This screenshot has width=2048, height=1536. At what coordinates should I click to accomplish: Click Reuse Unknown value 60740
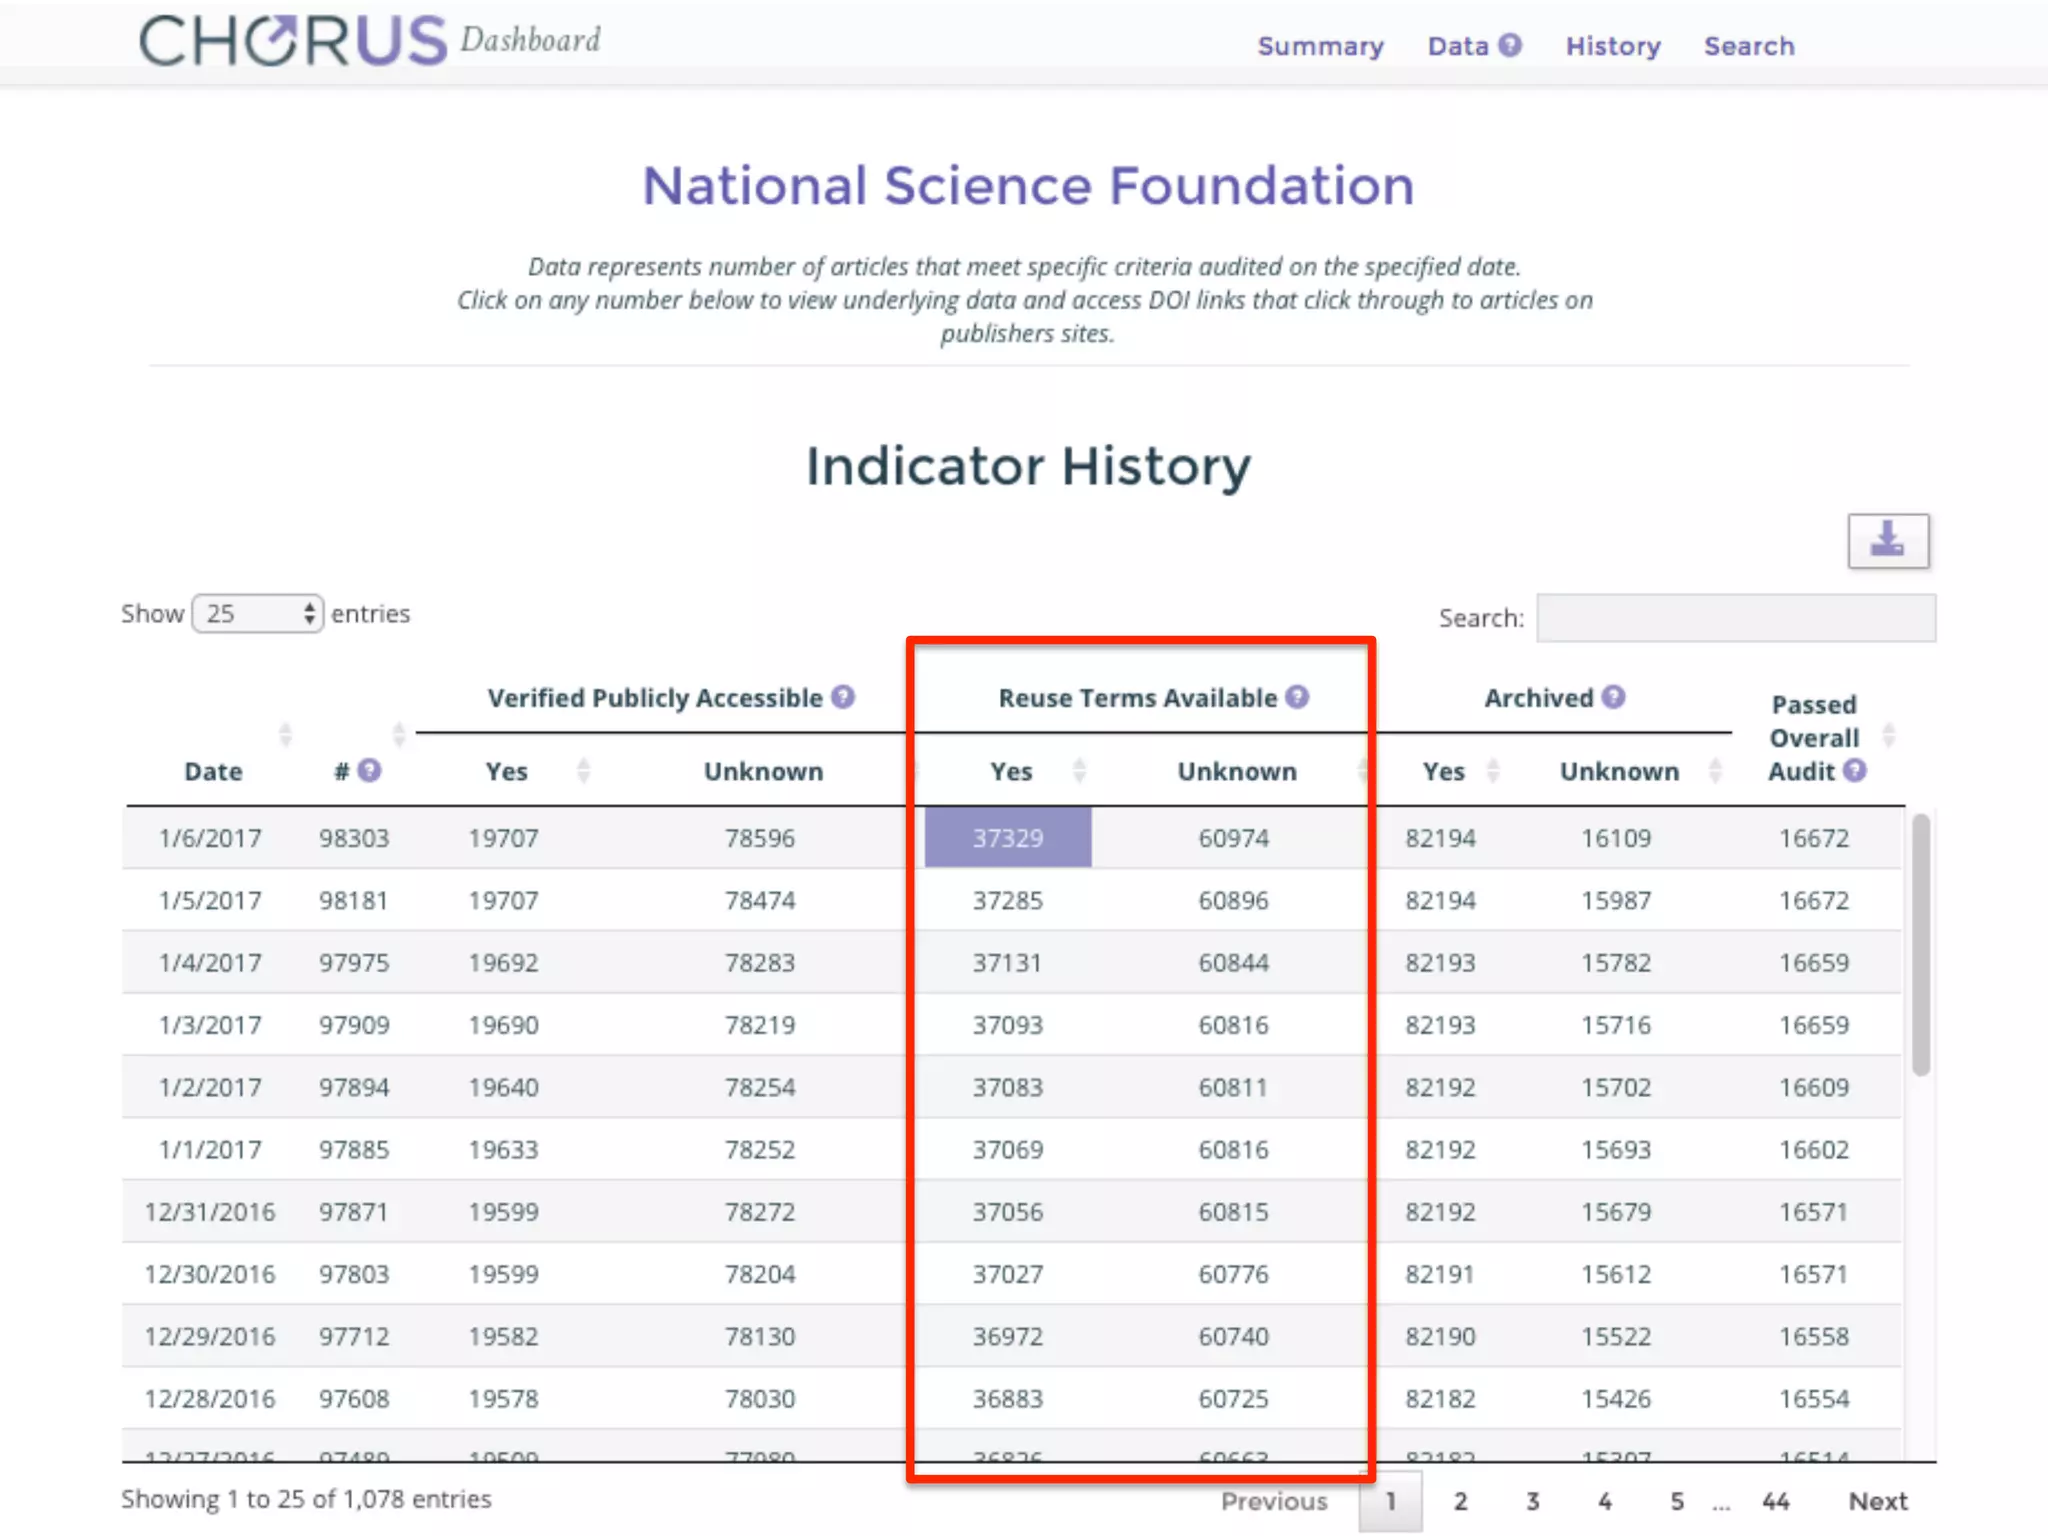pos(1234,1336)
